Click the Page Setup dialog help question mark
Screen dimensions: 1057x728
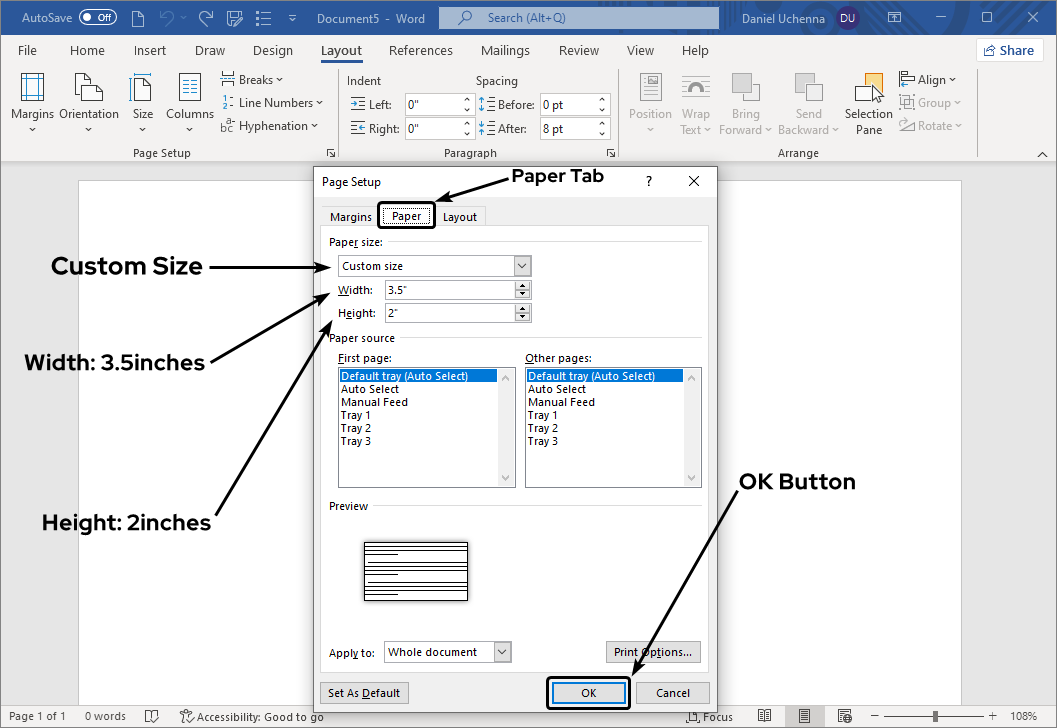point(649,181)
